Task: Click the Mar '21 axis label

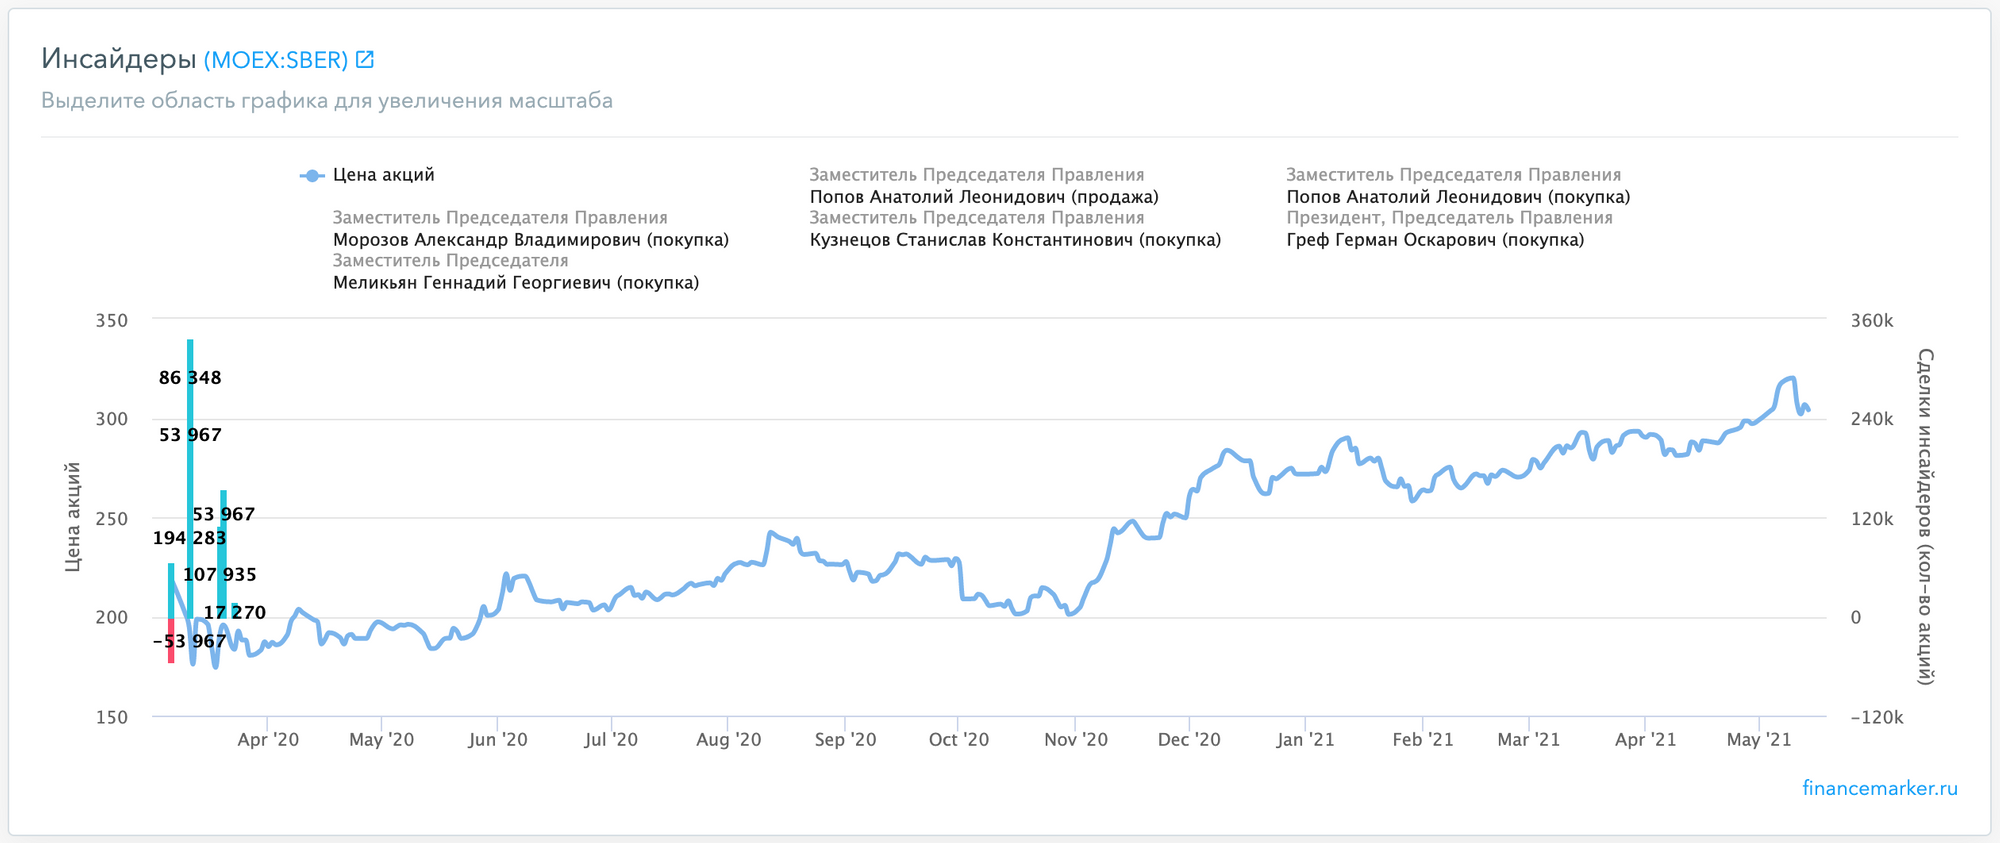Action: tap(1529, 740)
